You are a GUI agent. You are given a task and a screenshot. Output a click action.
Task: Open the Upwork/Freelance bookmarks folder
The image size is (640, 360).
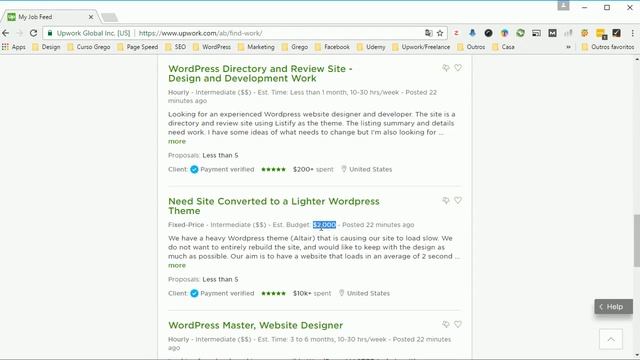421,47
